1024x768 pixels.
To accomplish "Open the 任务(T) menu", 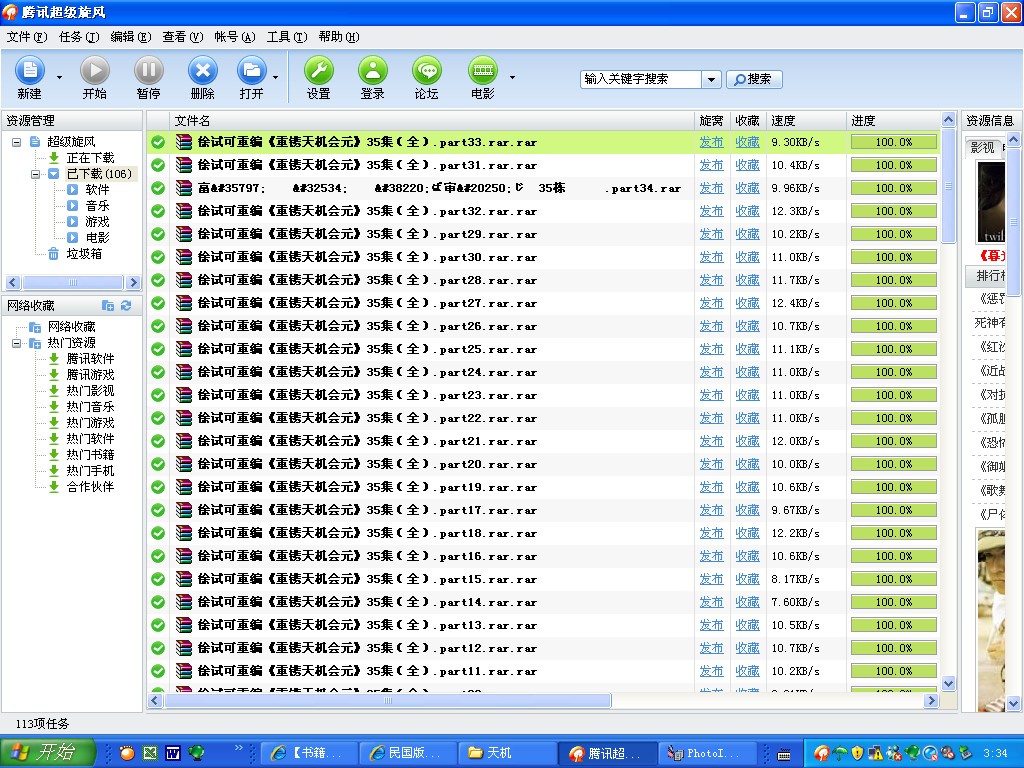I will pyautogui.click(x=79, y=37).
